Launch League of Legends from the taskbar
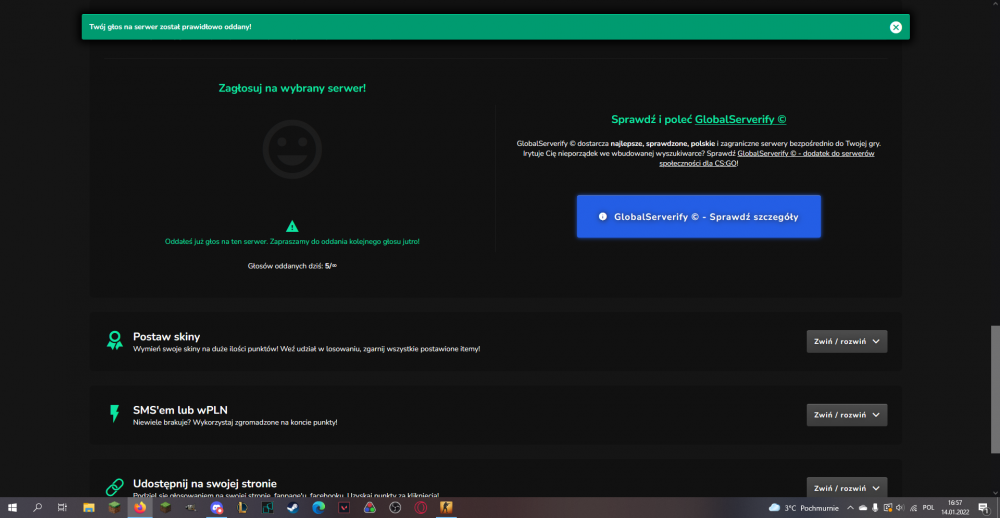 coord(242,508)
